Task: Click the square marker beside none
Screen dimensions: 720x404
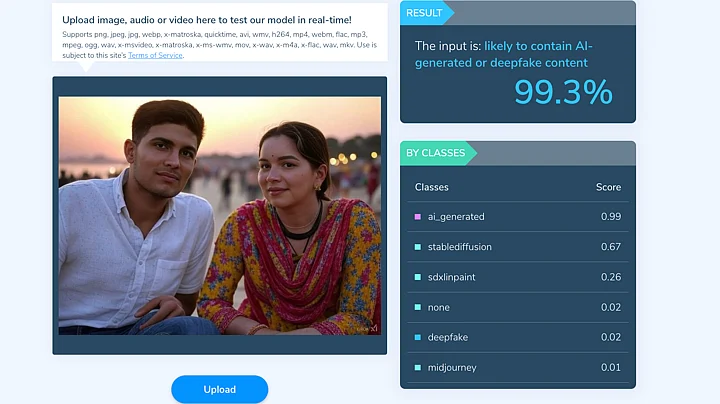Action: tap(417, 307)
